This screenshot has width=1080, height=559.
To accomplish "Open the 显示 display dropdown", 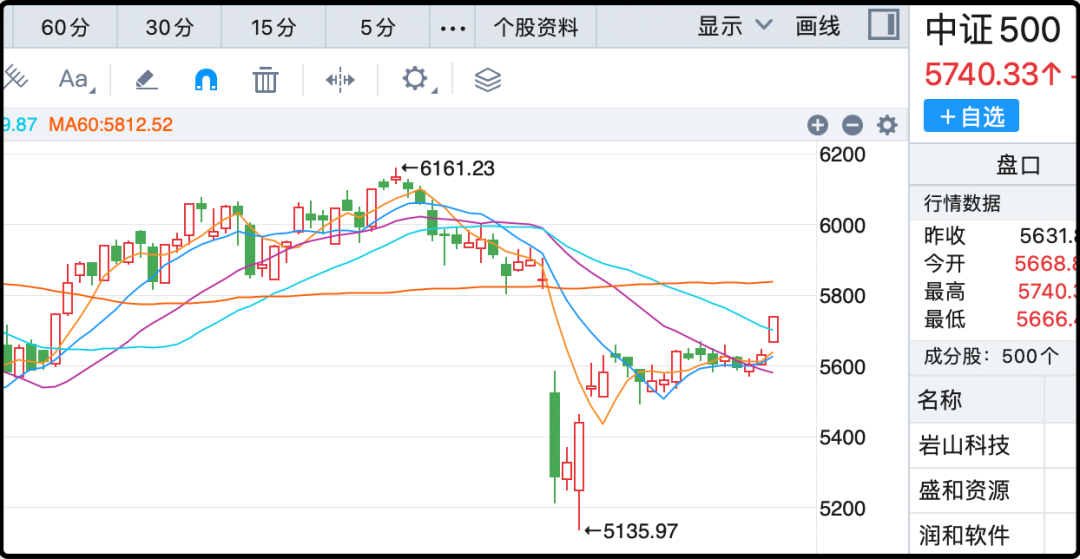I will (x=735, y=27).
